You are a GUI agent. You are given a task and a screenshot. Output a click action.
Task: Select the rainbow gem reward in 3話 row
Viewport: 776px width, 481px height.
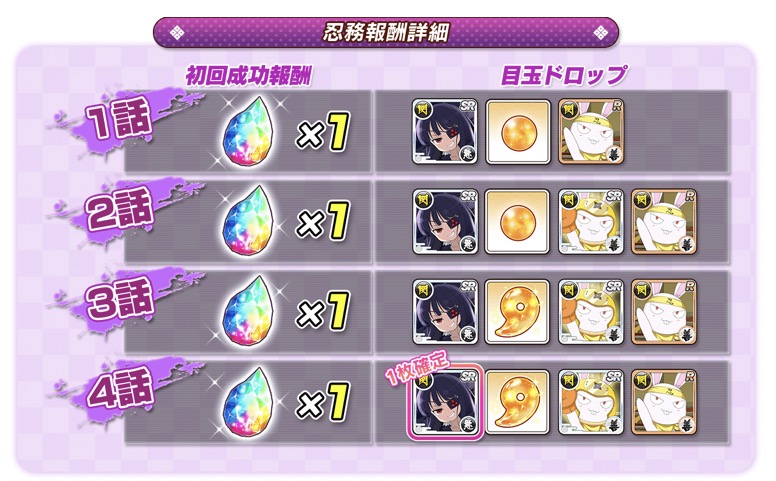click(249, 313)
